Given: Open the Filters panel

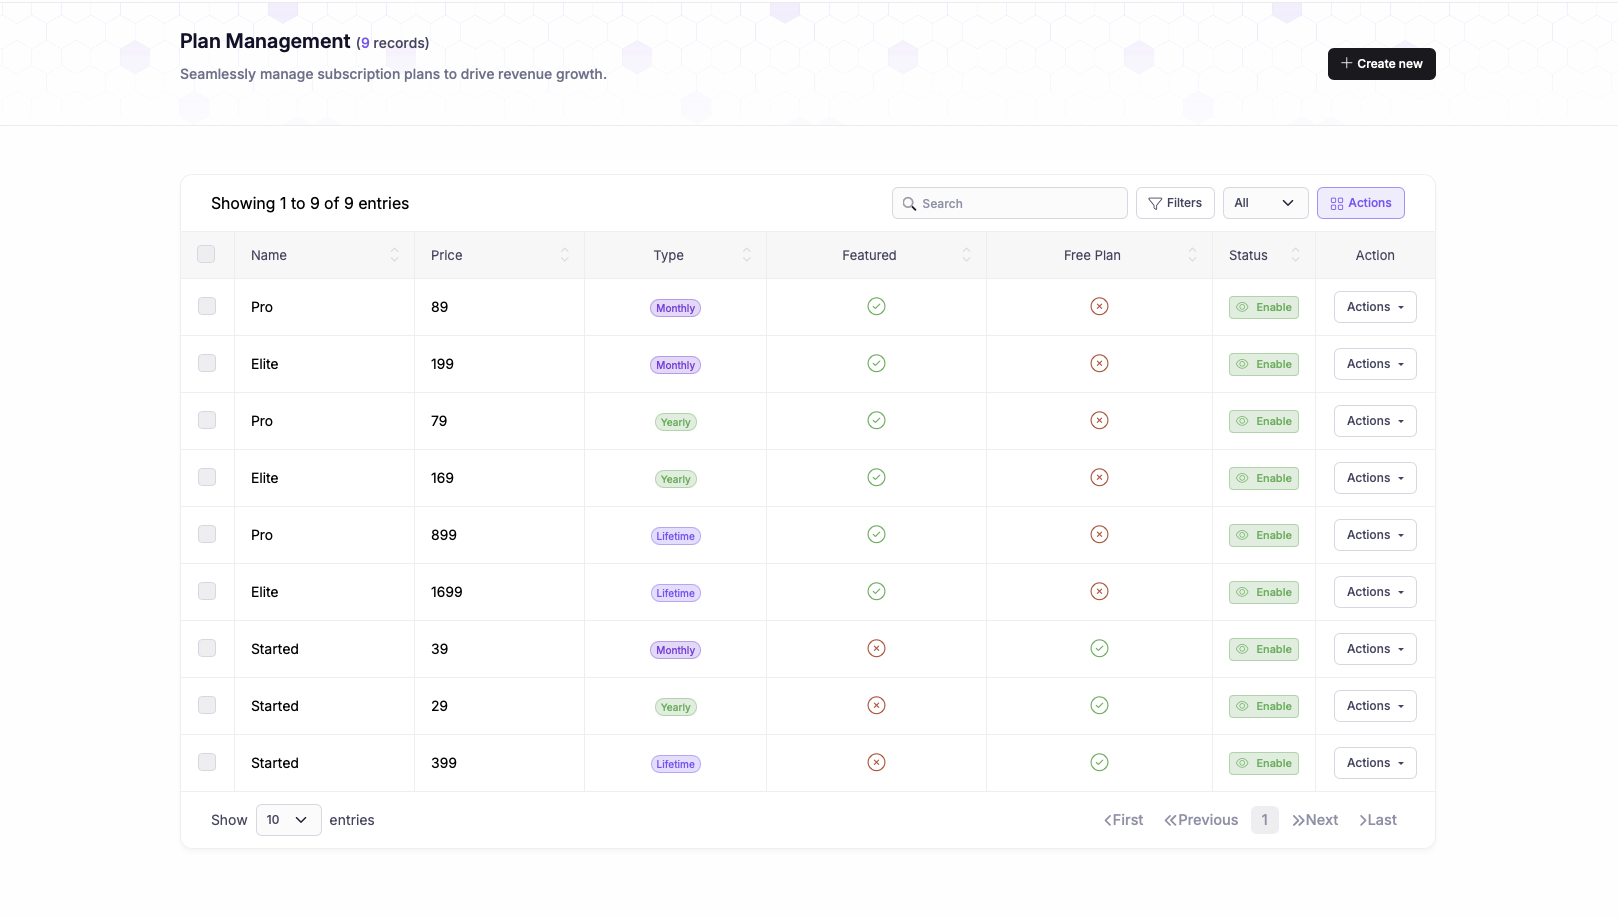Looking at the screenshot, I should click(x=1175, y=203).
